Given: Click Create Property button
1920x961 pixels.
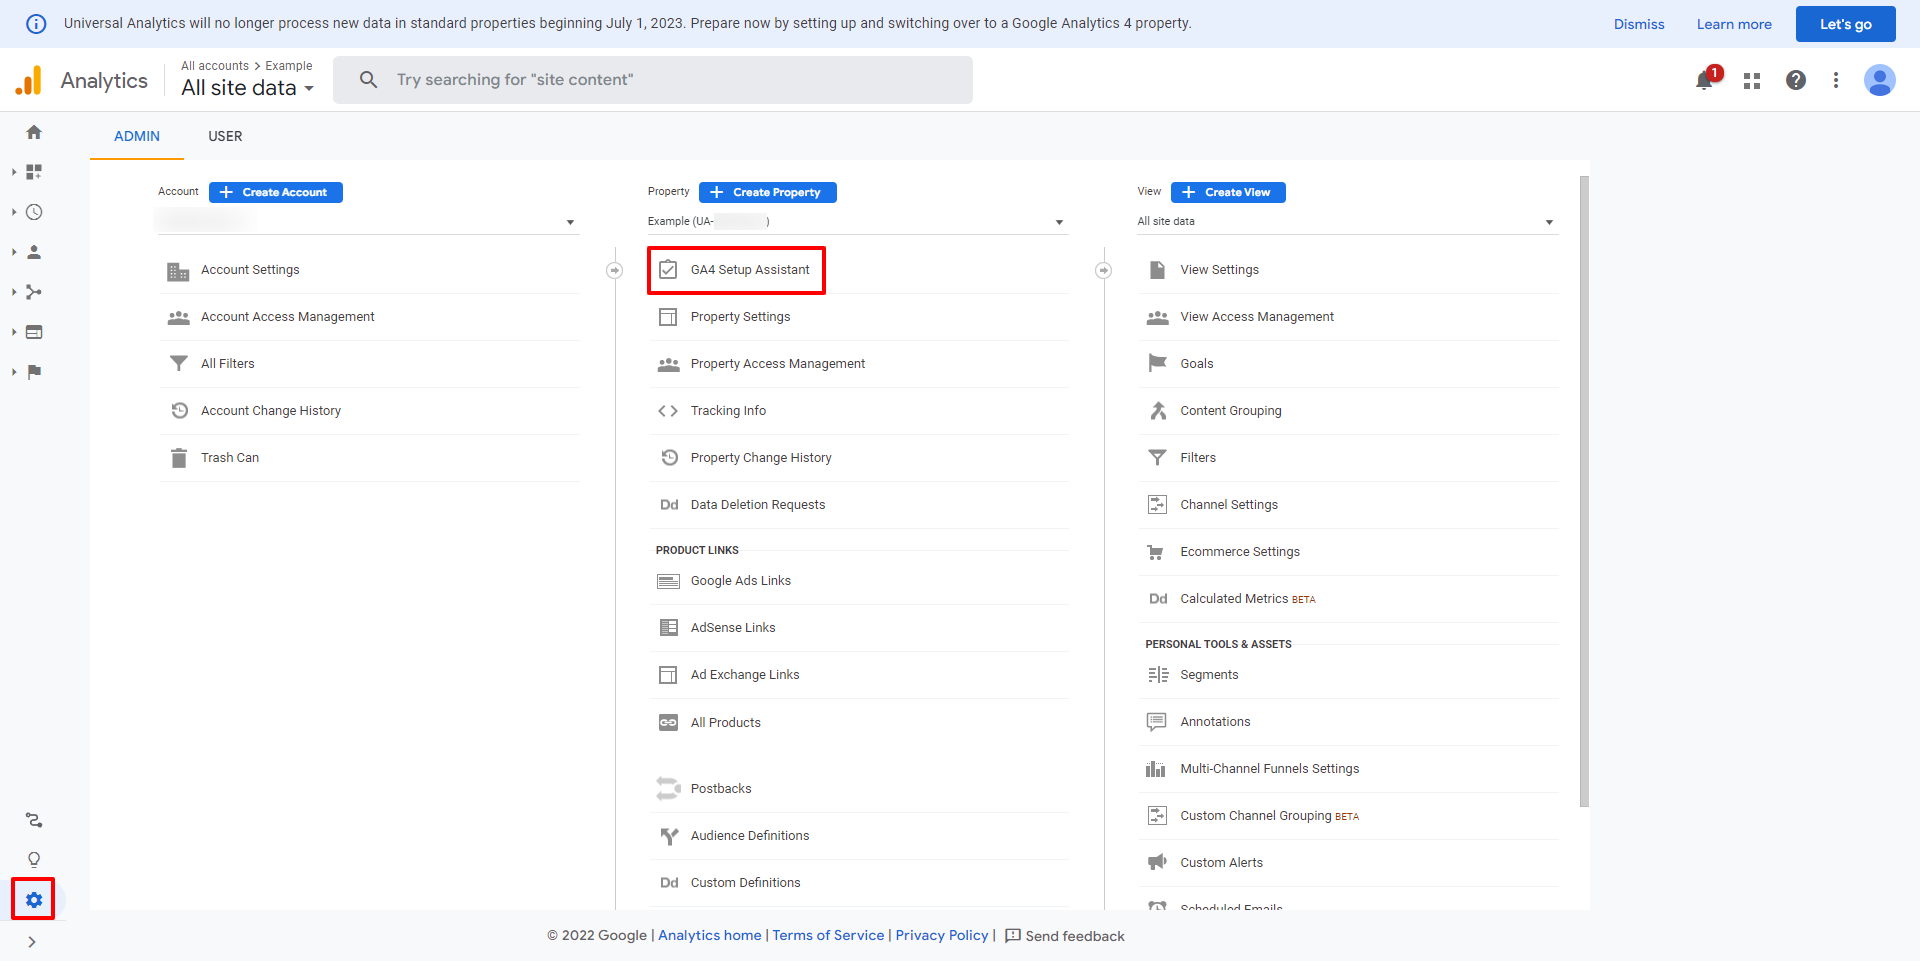Looking at the screenshot, I should [768, 192].
